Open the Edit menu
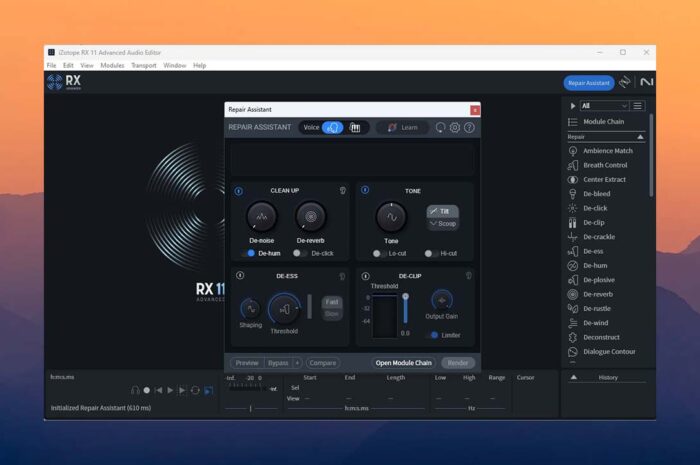 point(68,65)
